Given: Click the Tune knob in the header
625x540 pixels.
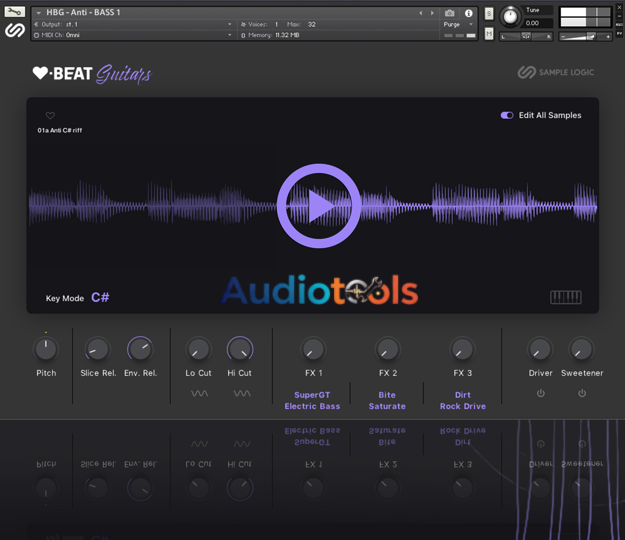Looking at the screenshot, I should pyautogui.click(x=510, y=16).
